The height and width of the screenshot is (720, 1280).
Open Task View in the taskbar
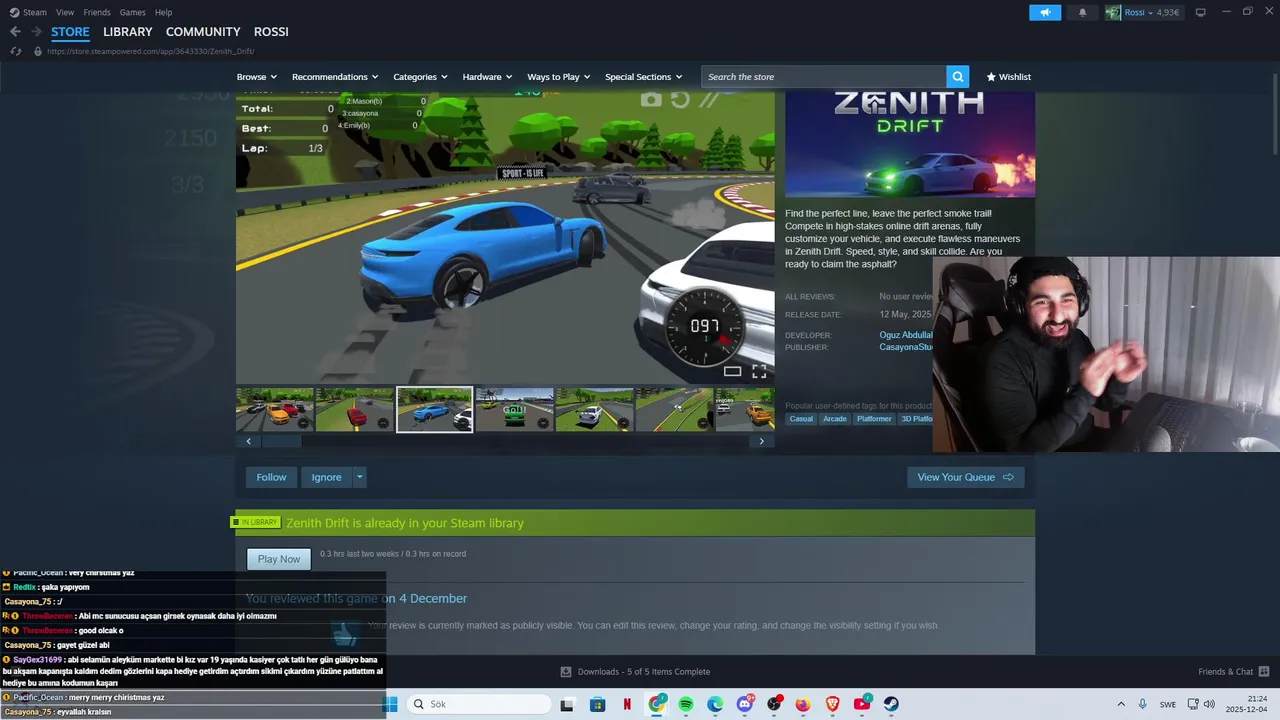tap(567, 704)
